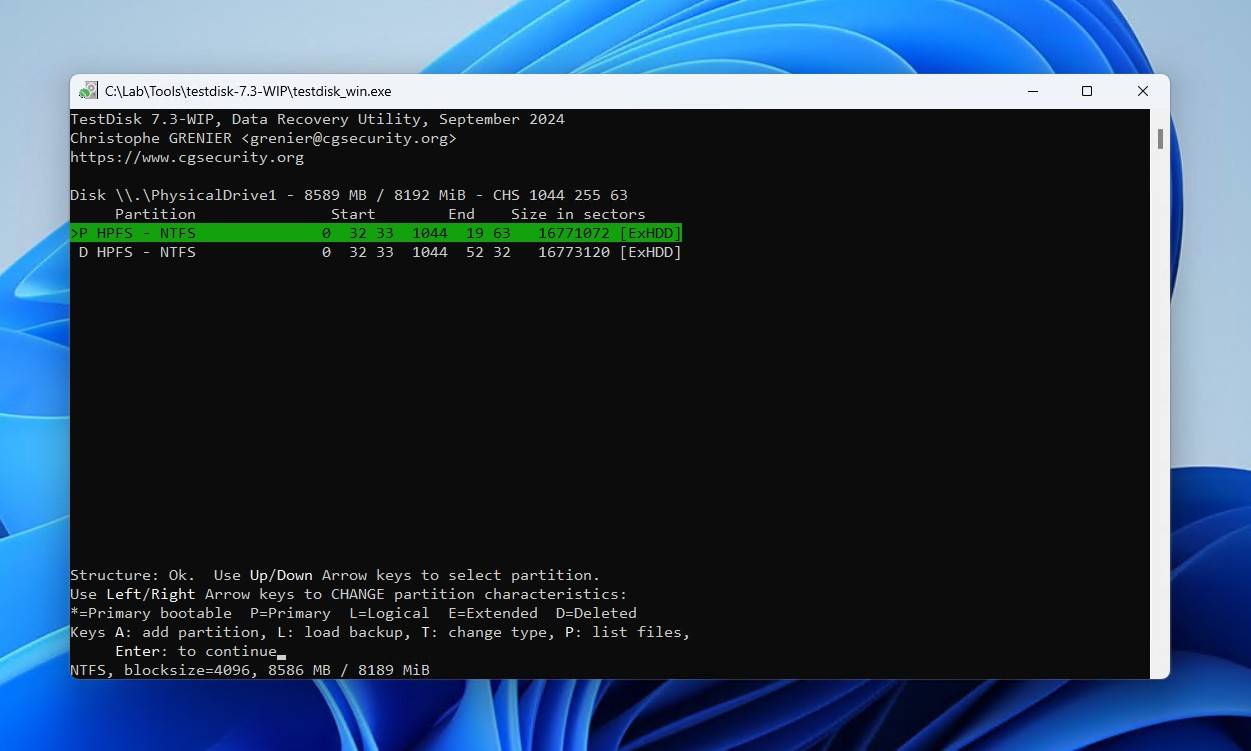Click the https://www.cgsecurity.org URL text
The height and width of the screenshot is (751, 1251).
[187, 157]
